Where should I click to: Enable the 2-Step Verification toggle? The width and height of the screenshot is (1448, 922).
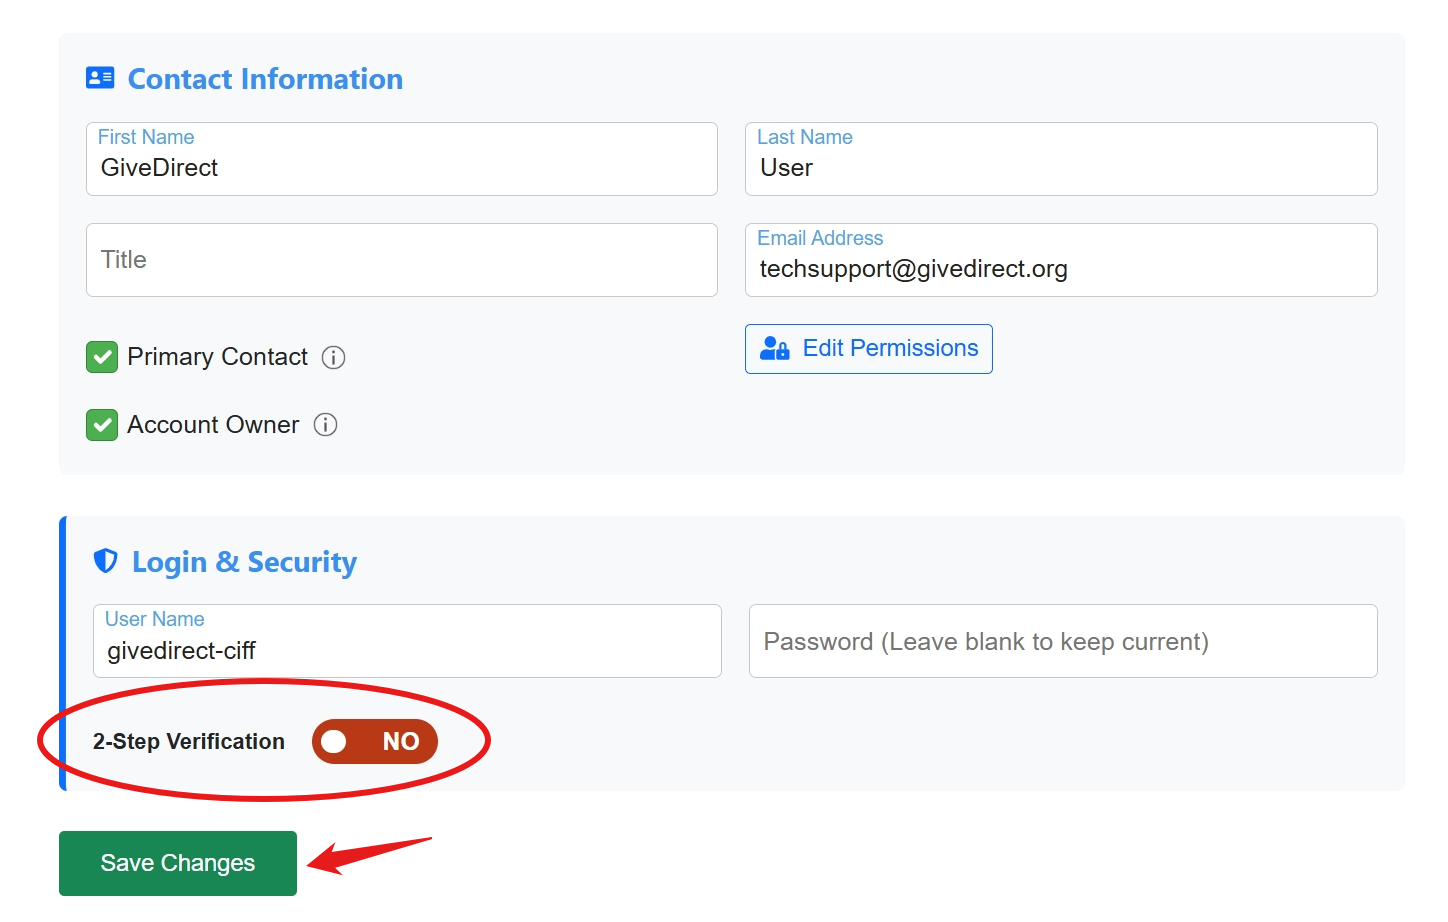(x=375, y=741)
